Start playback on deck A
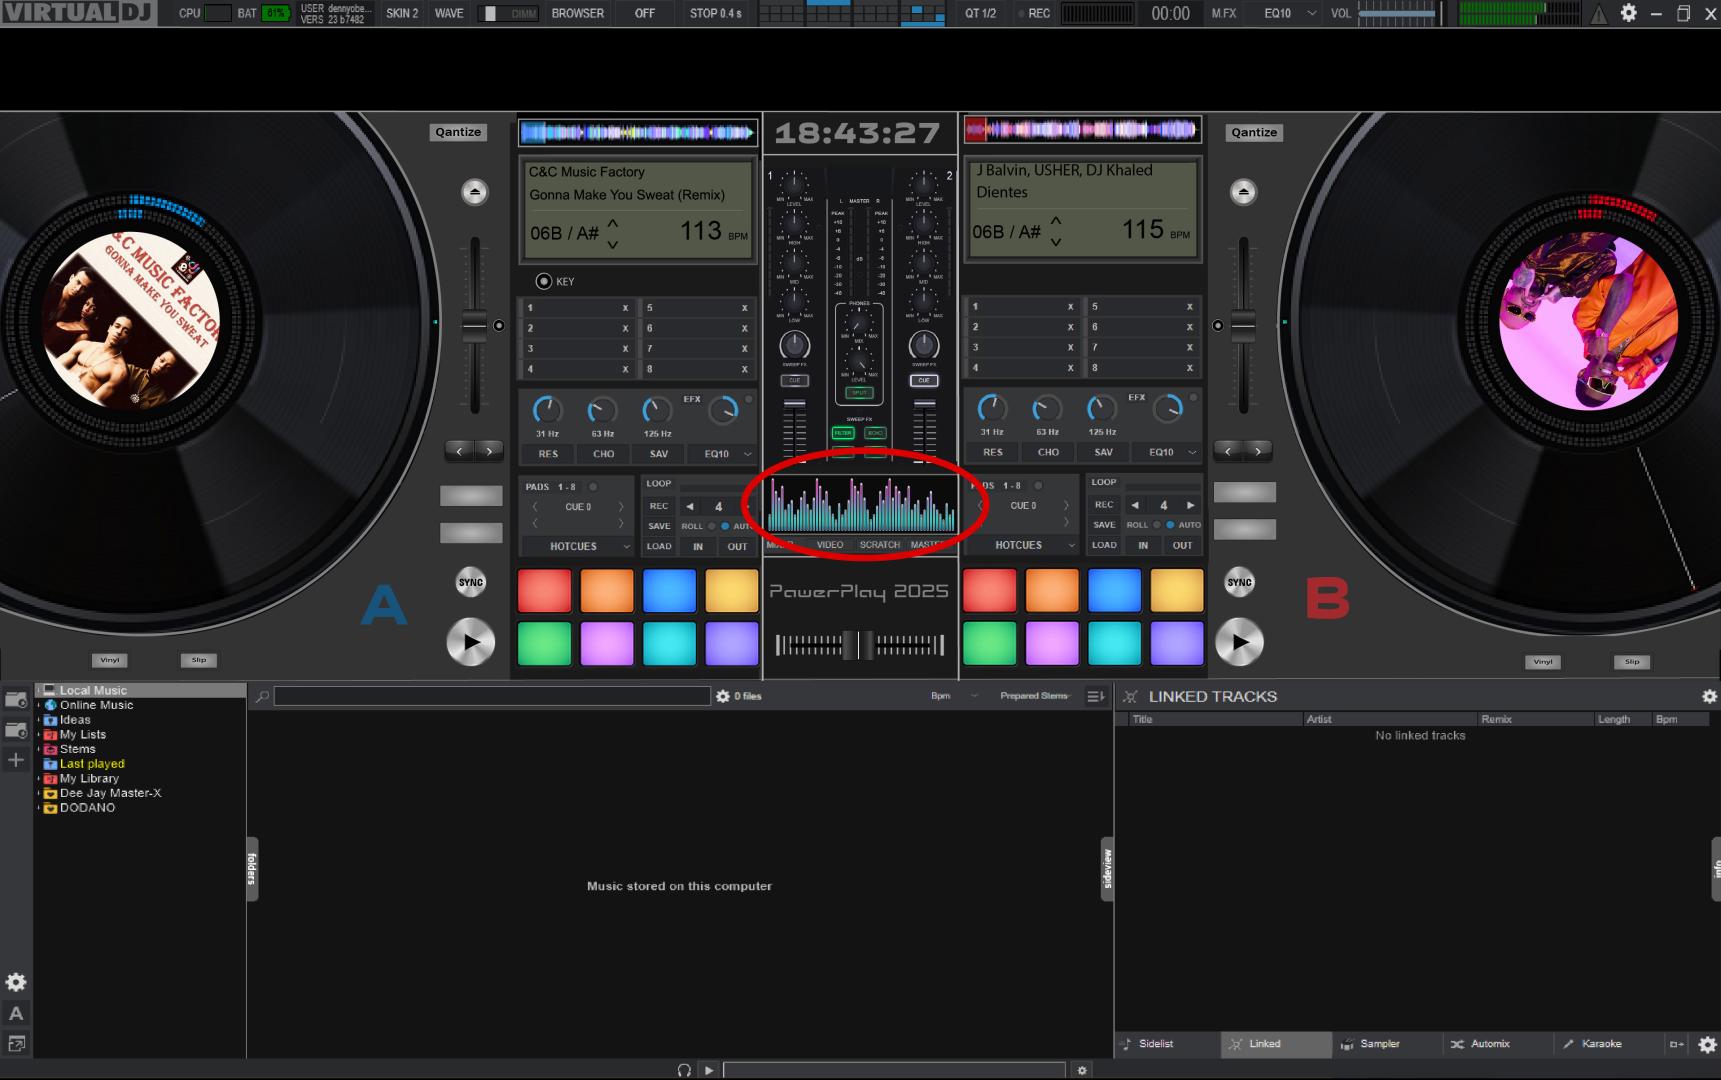The width and height of the screenshot is (1721, 1080). tap(471, 642)
